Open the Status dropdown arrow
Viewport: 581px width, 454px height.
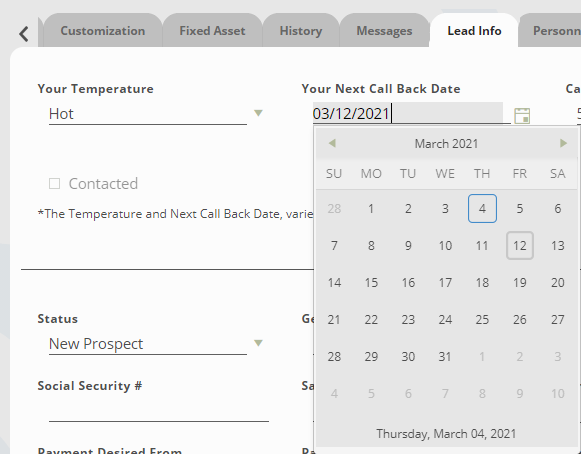click(258, 343)
